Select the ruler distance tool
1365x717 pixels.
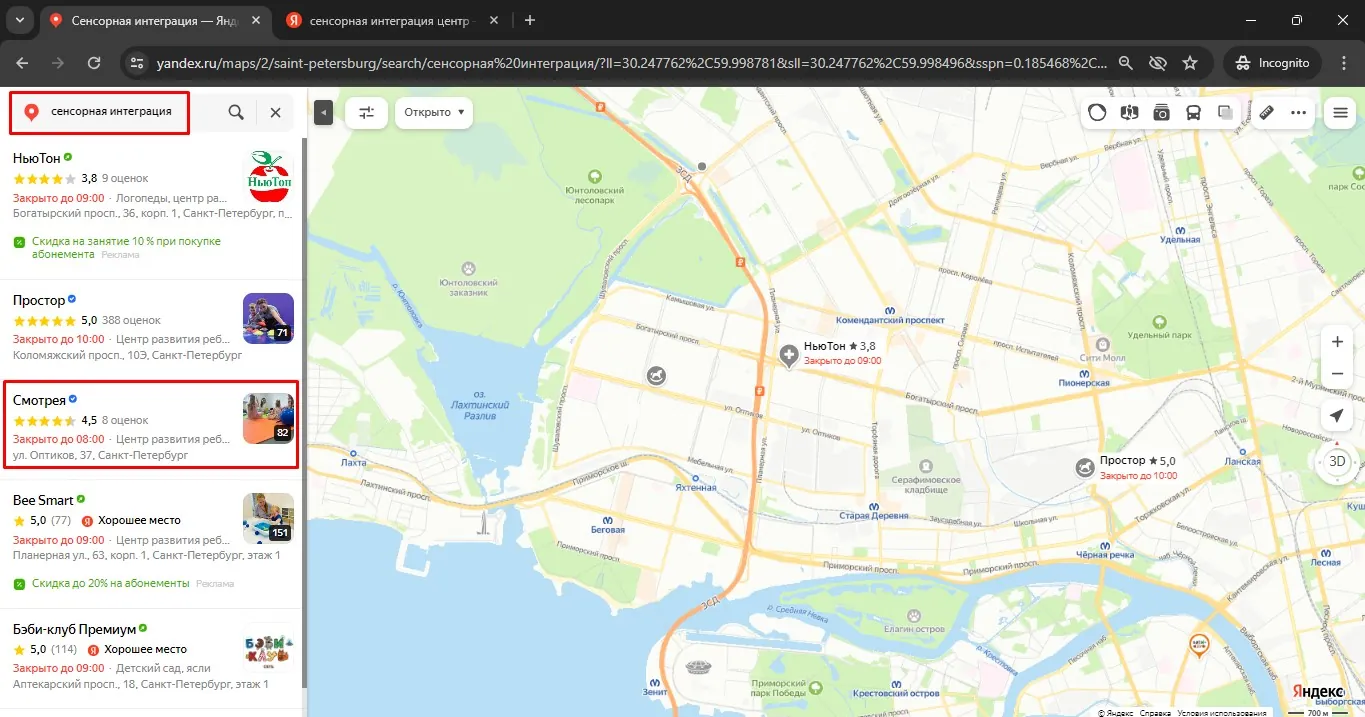(1266, 113)
